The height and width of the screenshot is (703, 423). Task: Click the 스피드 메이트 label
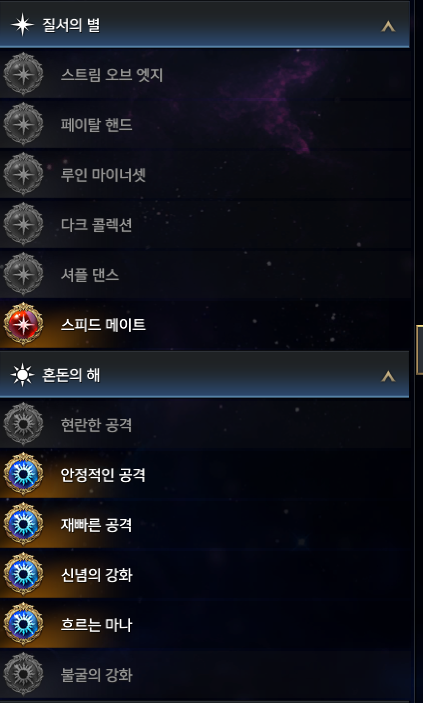(103, 325)
